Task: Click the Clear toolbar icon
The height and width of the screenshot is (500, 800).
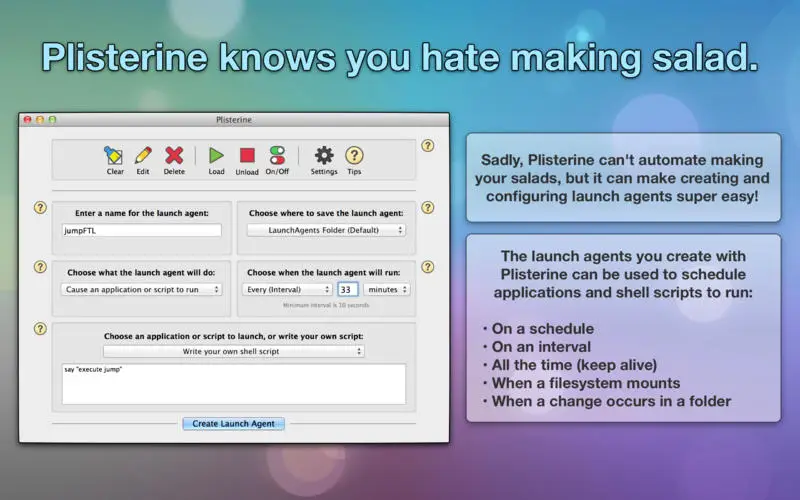Action: click(114, 155)
